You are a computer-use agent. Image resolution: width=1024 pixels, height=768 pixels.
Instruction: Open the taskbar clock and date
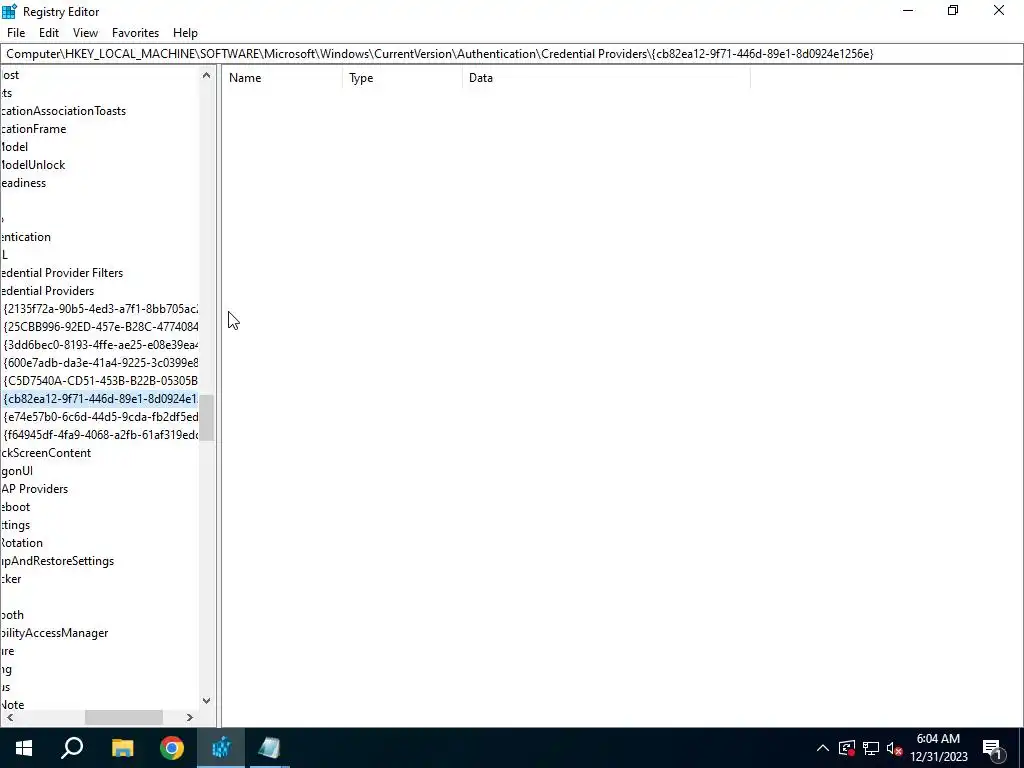[x=938, y=748]
